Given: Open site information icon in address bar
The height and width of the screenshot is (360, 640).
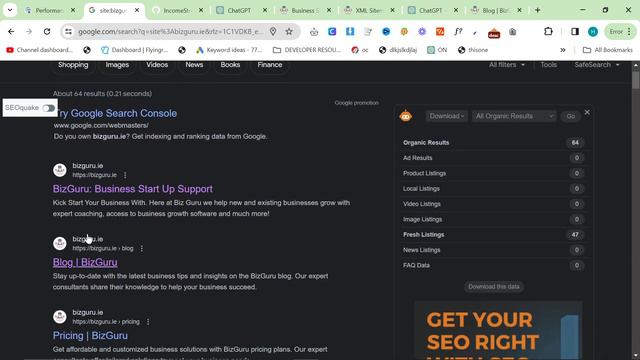Looking at the screenshot, I should coord(68,31).
